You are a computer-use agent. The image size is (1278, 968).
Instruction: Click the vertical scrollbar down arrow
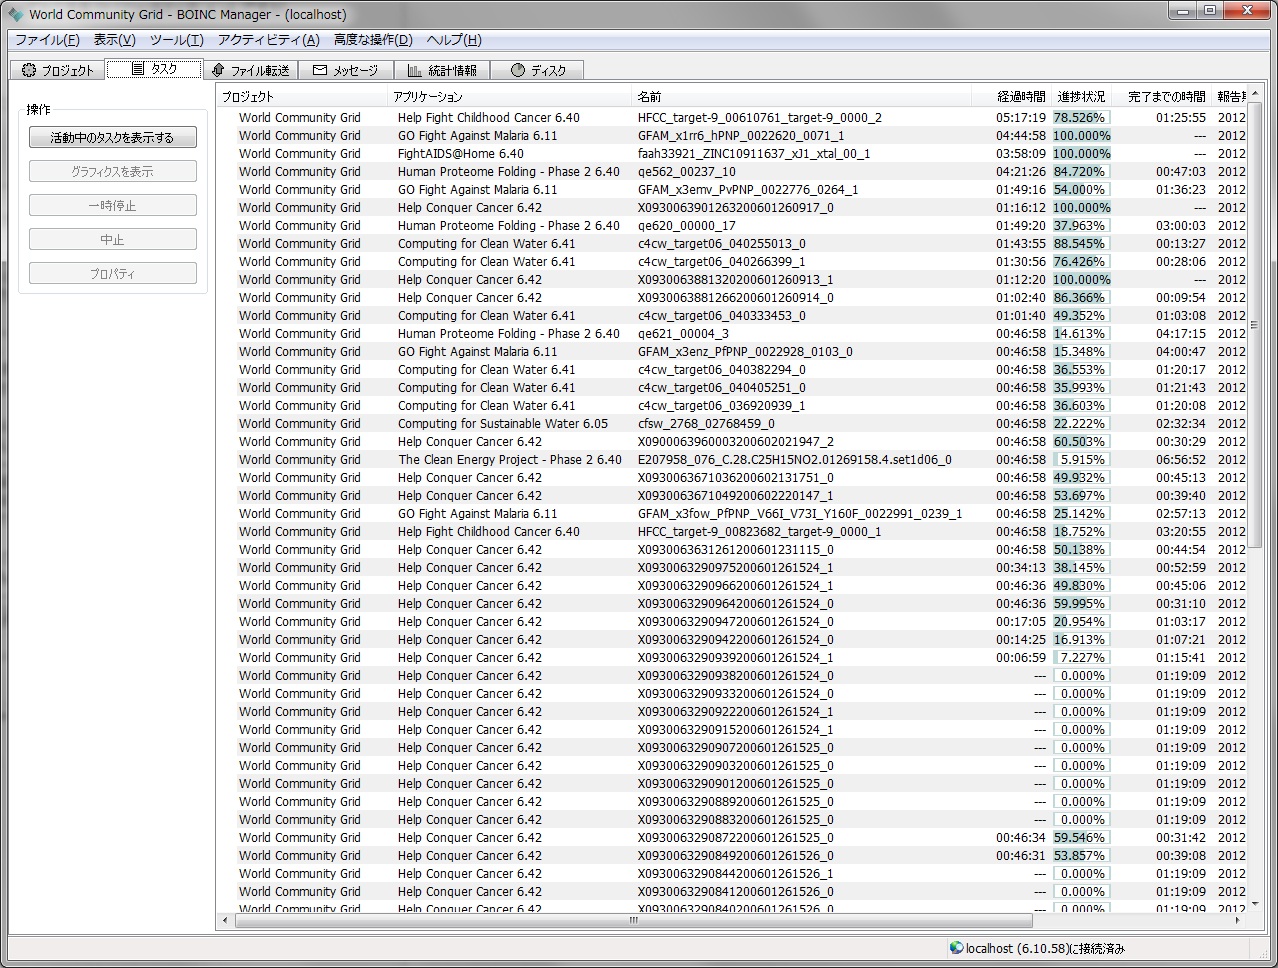(1255, 903)
